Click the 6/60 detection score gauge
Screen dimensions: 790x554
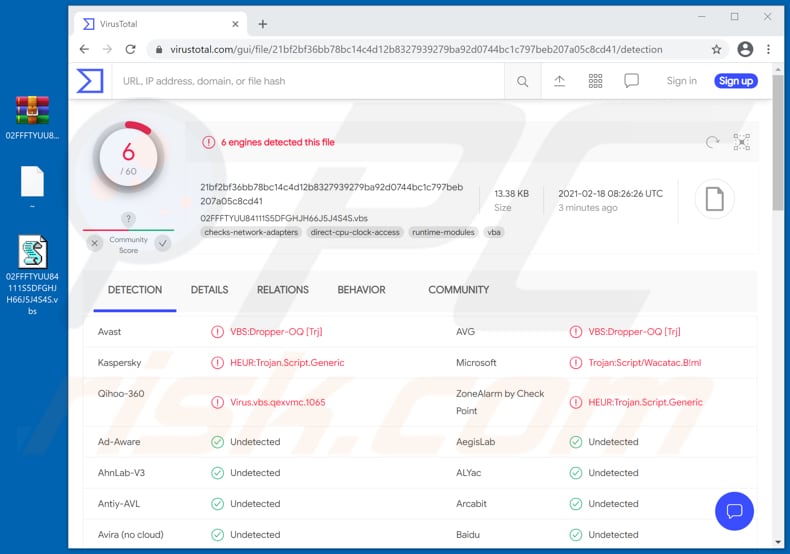pos(128,157)
